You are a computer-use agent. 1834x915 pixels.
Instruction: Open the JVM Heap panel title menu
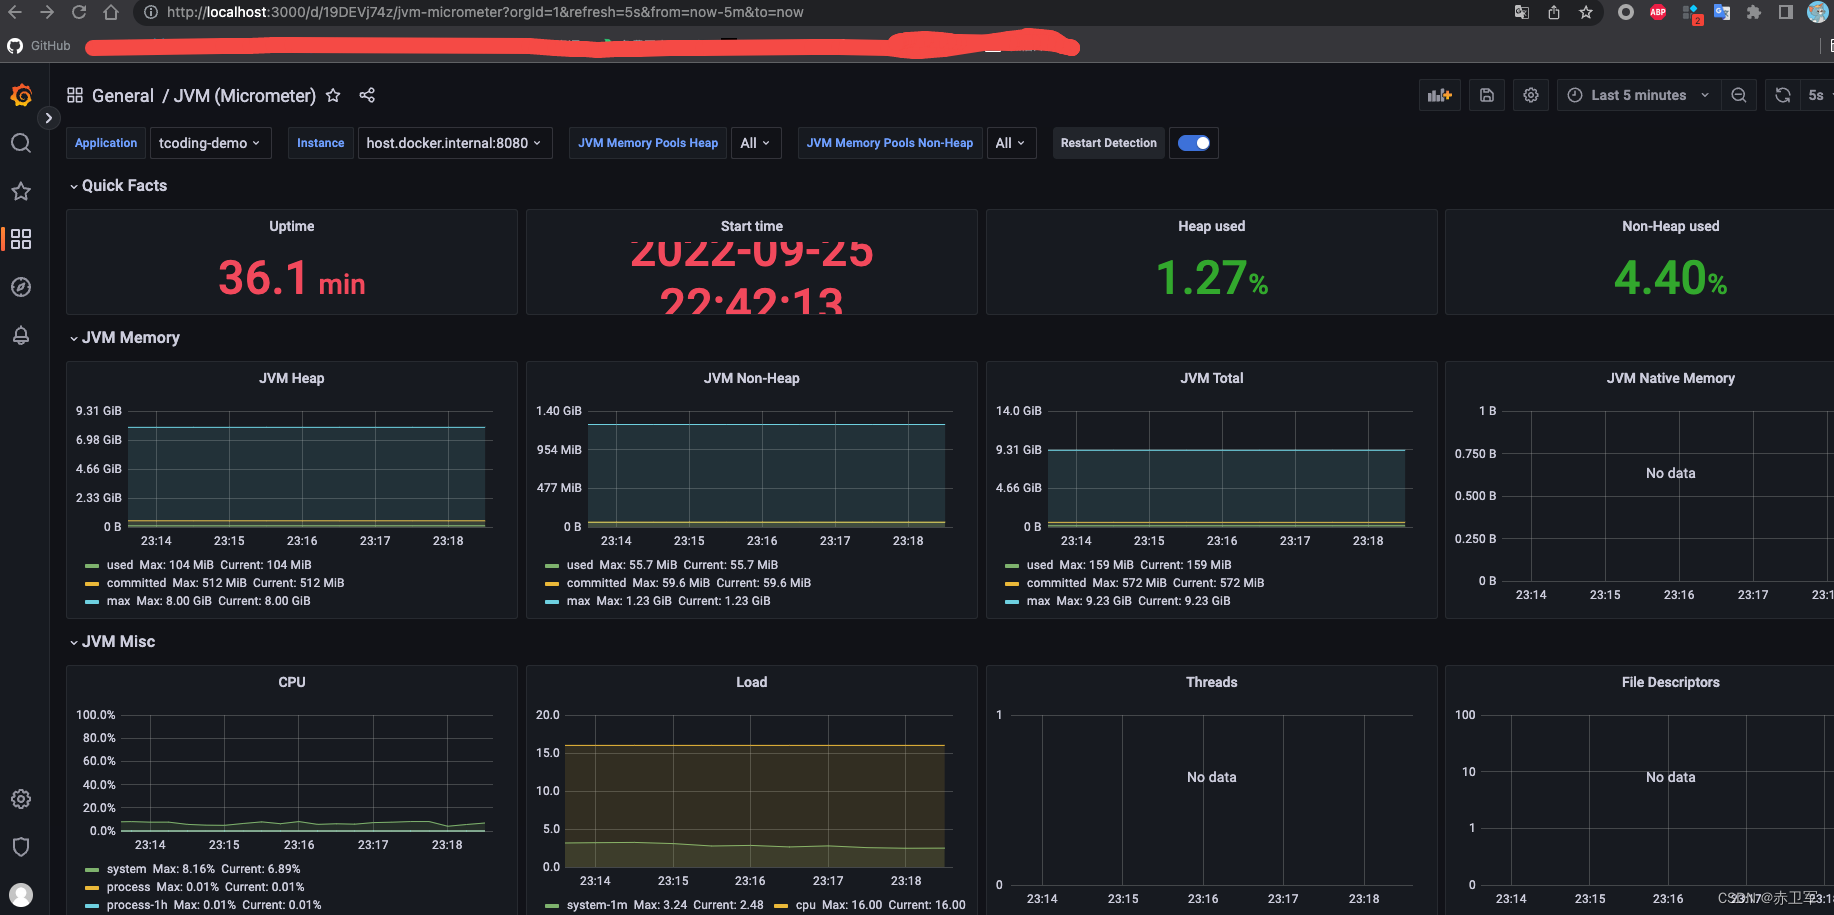click(292, 378)
